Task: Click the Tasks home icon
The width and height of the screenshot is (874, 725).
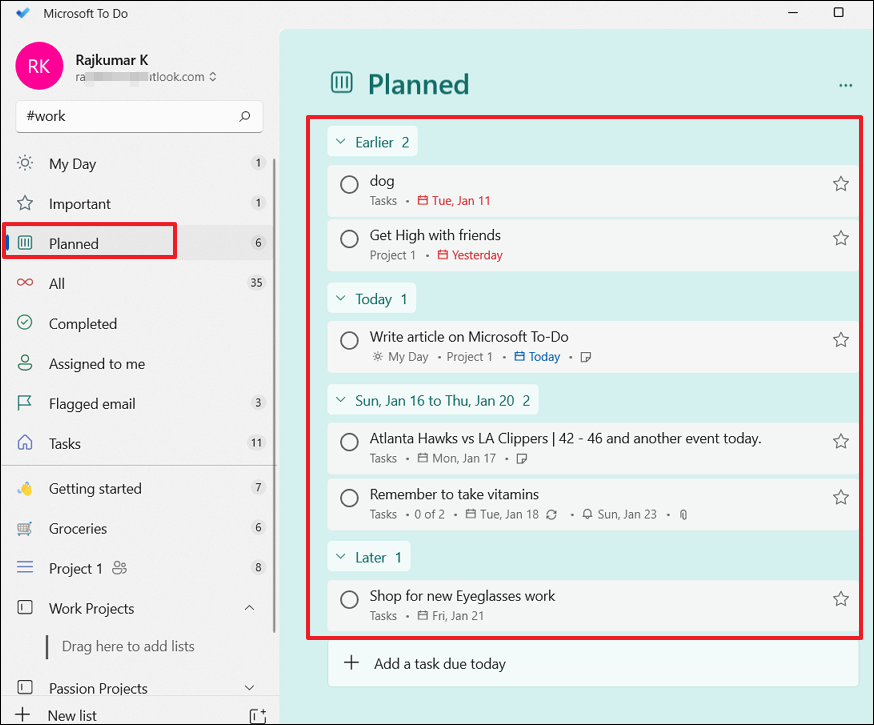Action: point(25,442)
